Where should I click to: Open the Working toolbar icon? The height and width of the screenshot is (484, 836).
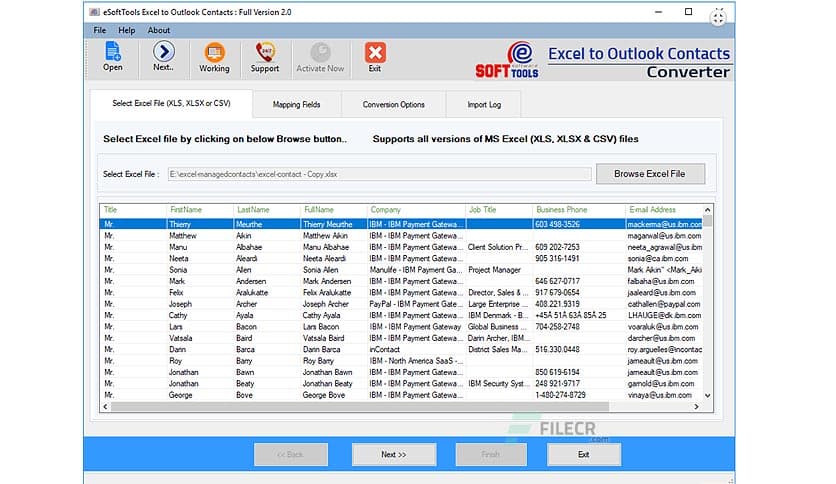click(x=214, y=58)
